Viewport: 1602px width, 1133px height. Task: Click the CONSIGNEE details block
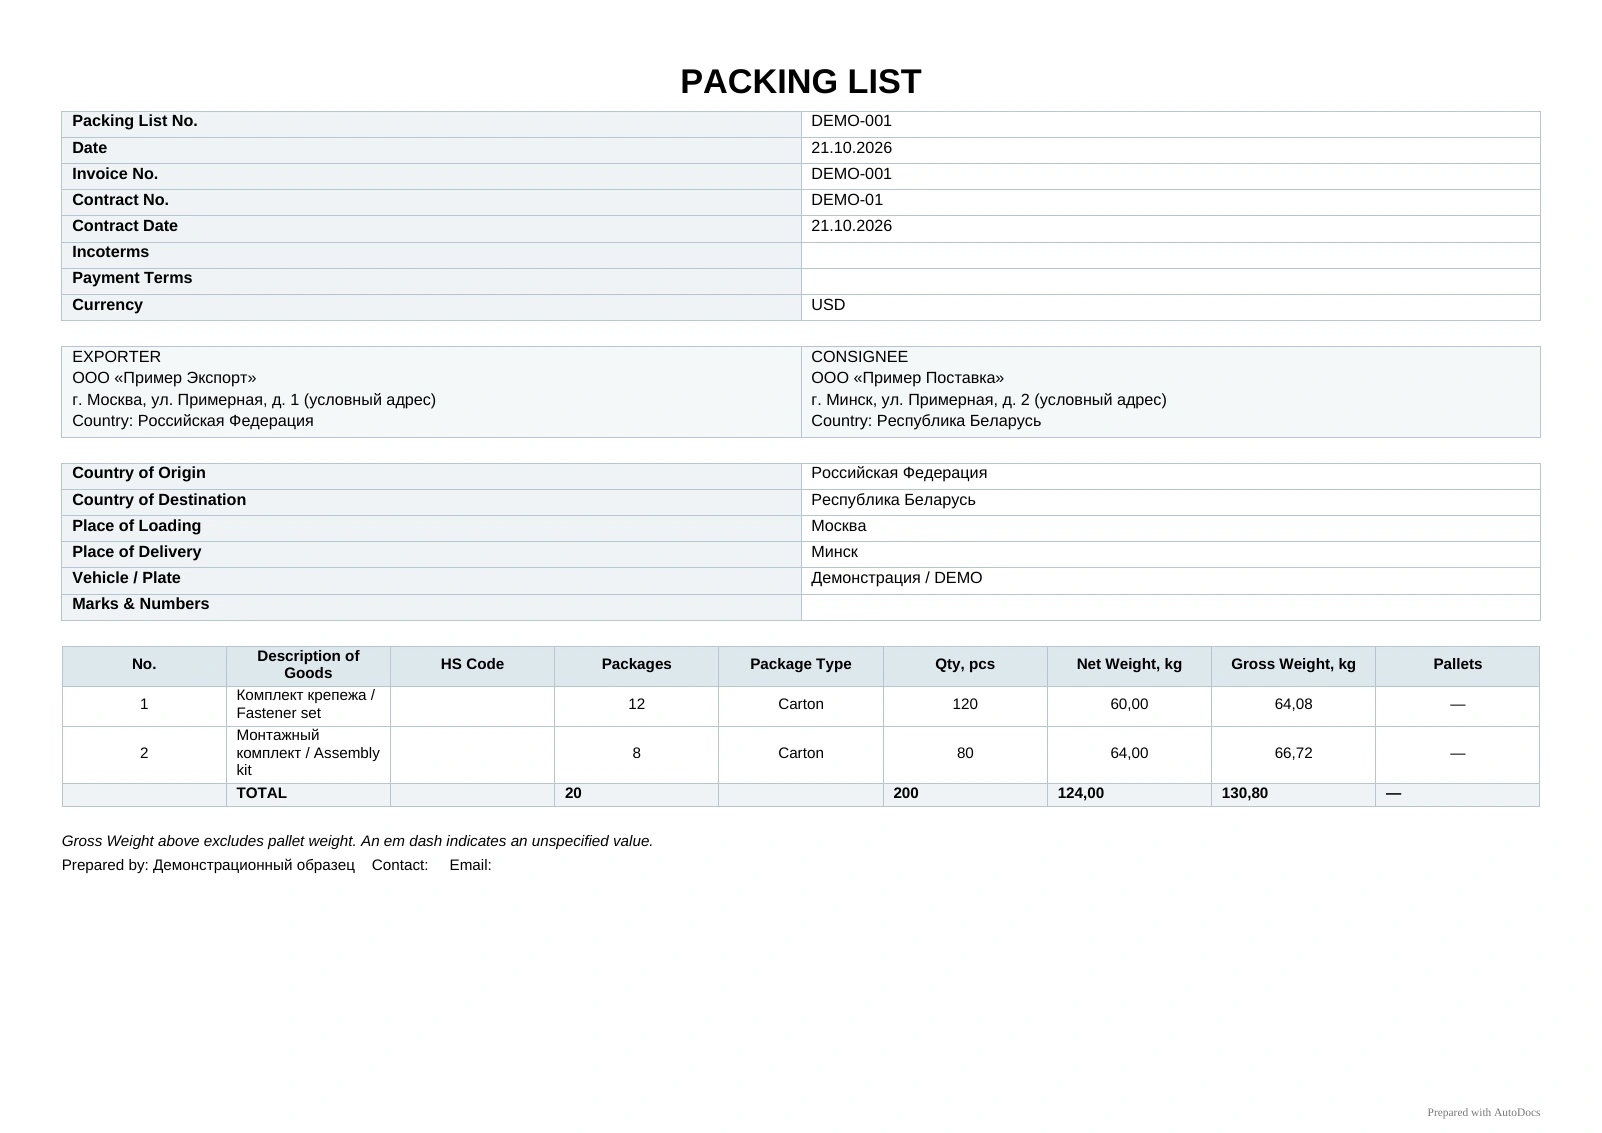1170,392
